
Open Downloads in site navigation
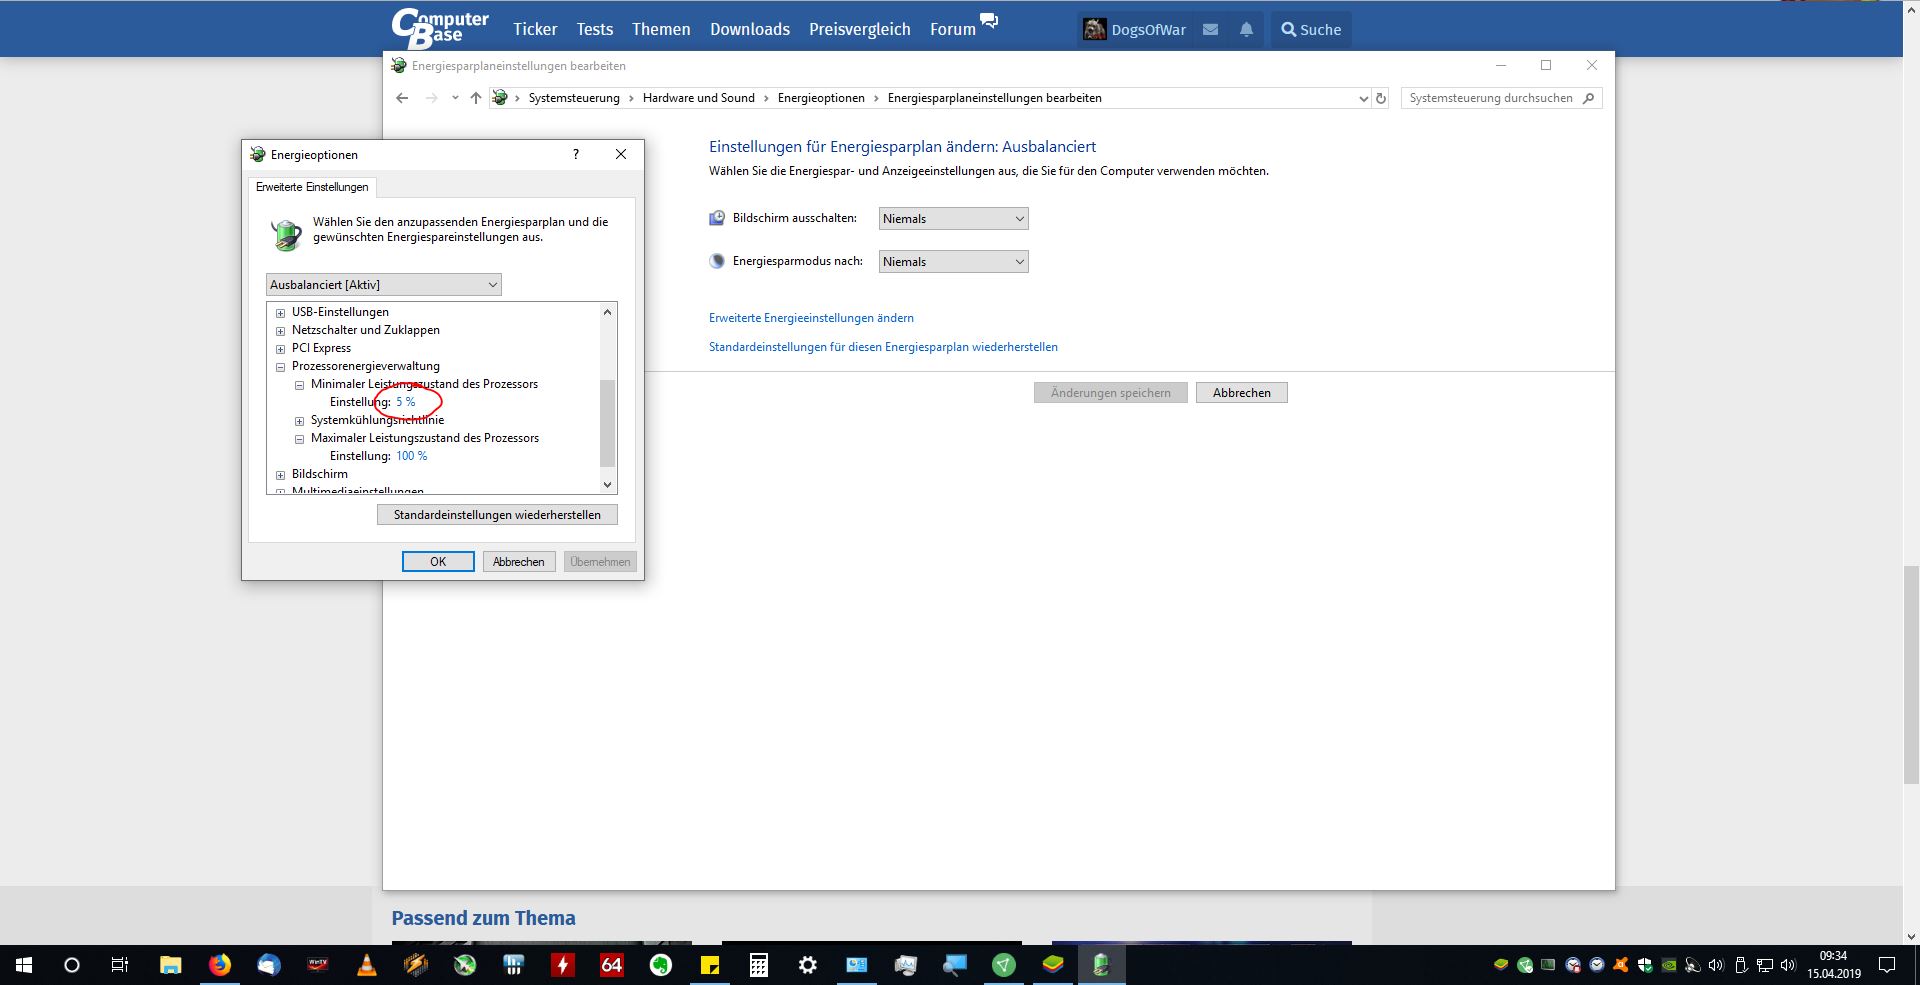coord(750,30)
